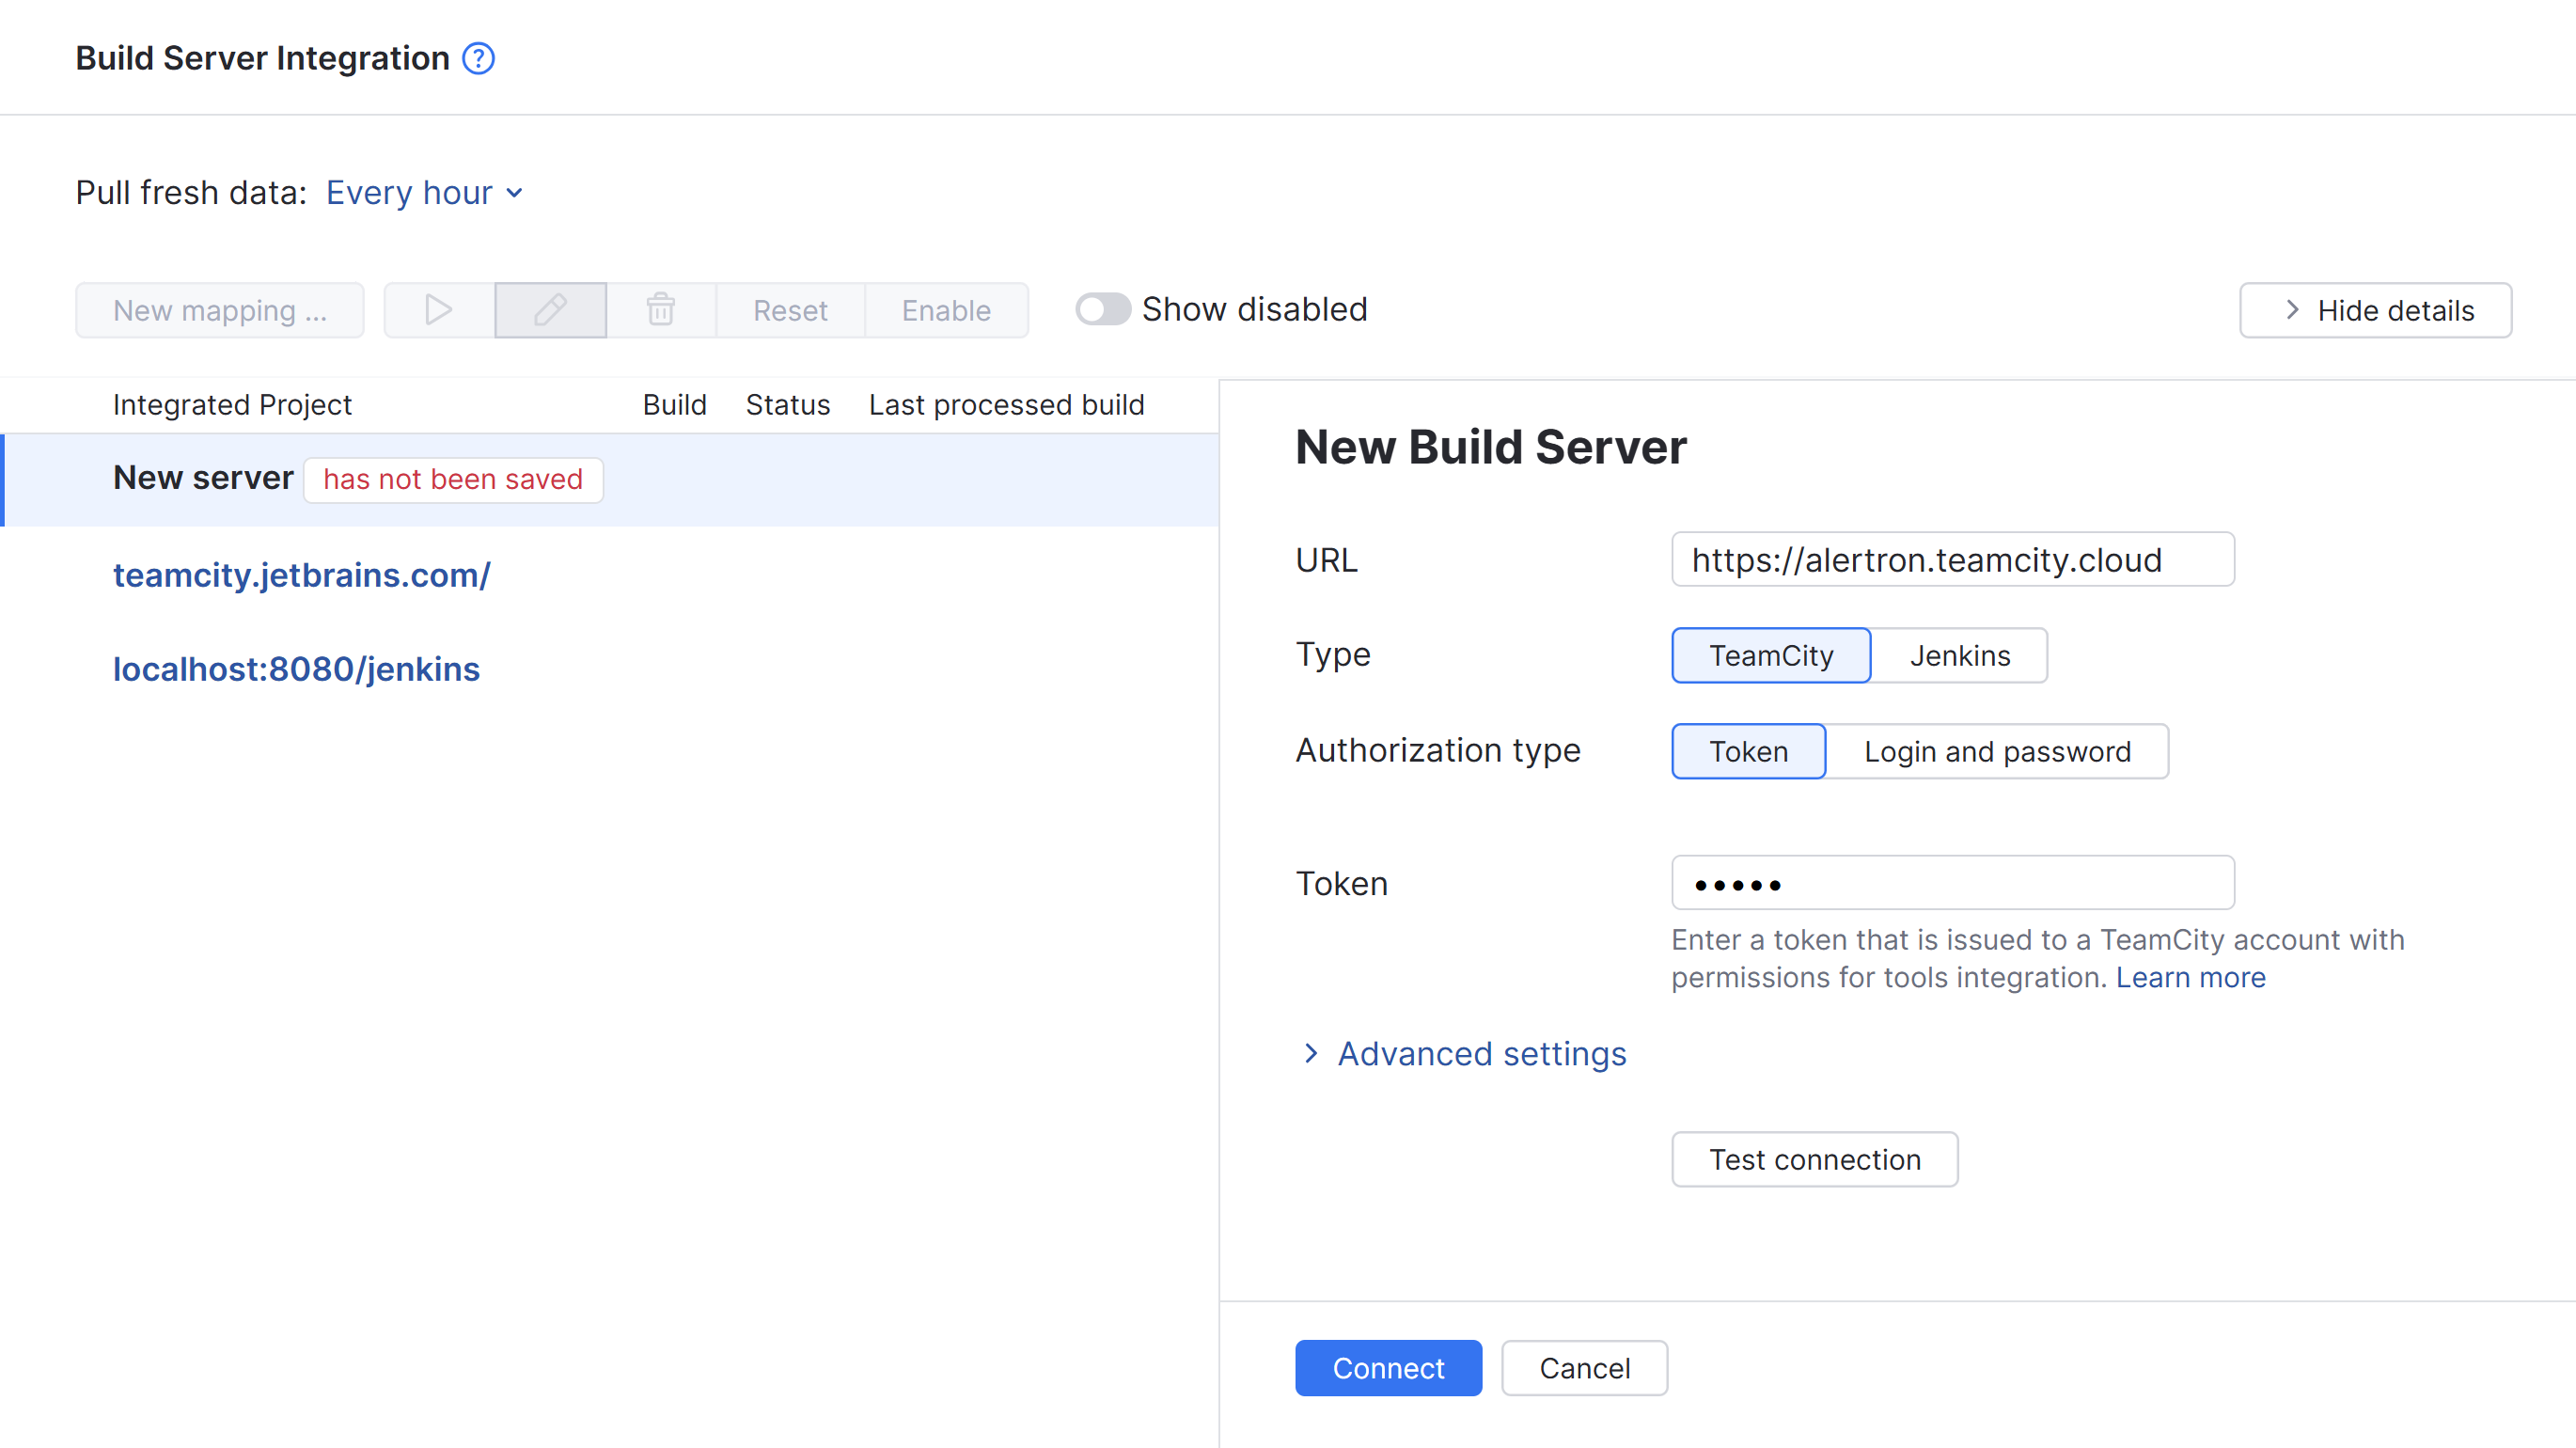Select the teamcity.jetbrains.com server entry

(301, 574)
